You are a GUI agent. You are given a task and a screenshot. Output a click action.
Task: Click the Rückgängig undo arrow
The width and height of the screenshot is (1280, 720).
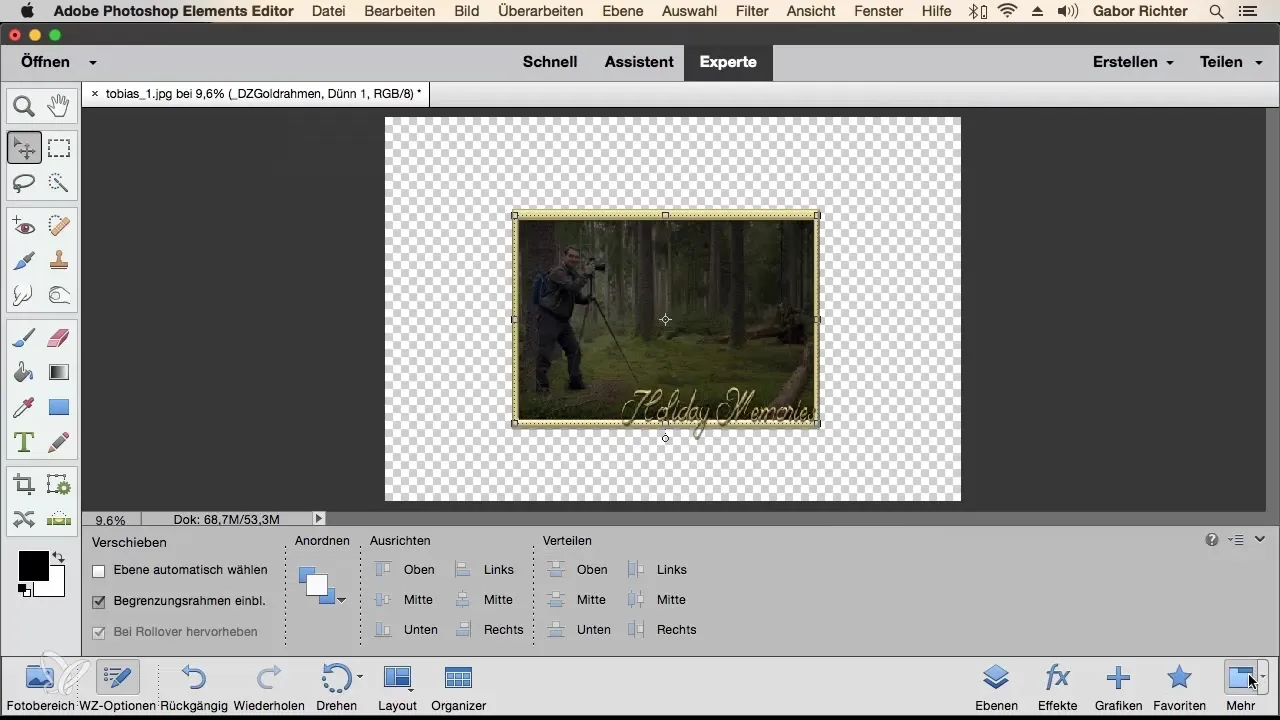tap(194, 686)
